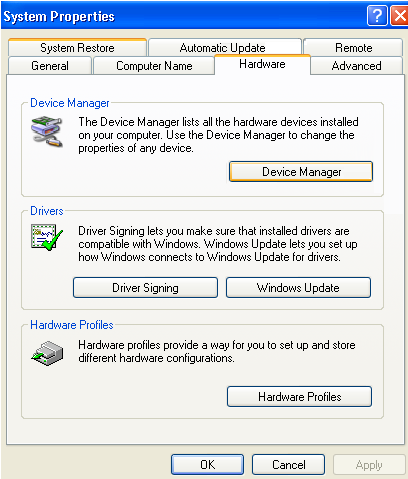Click the Driver Signing checkmark icon
This screenshot has height=479, width=408.
point(47,237)
